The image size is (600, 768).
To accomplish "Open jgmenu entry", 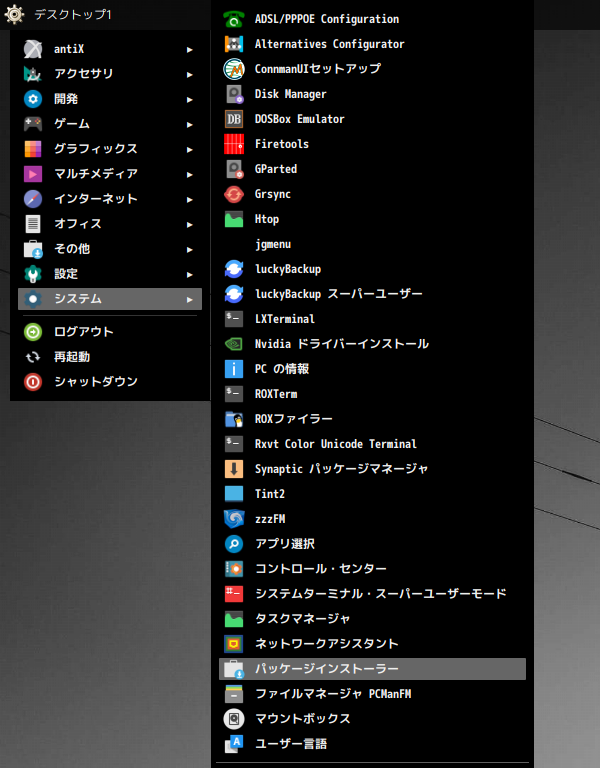I will (x=372, y=244).
